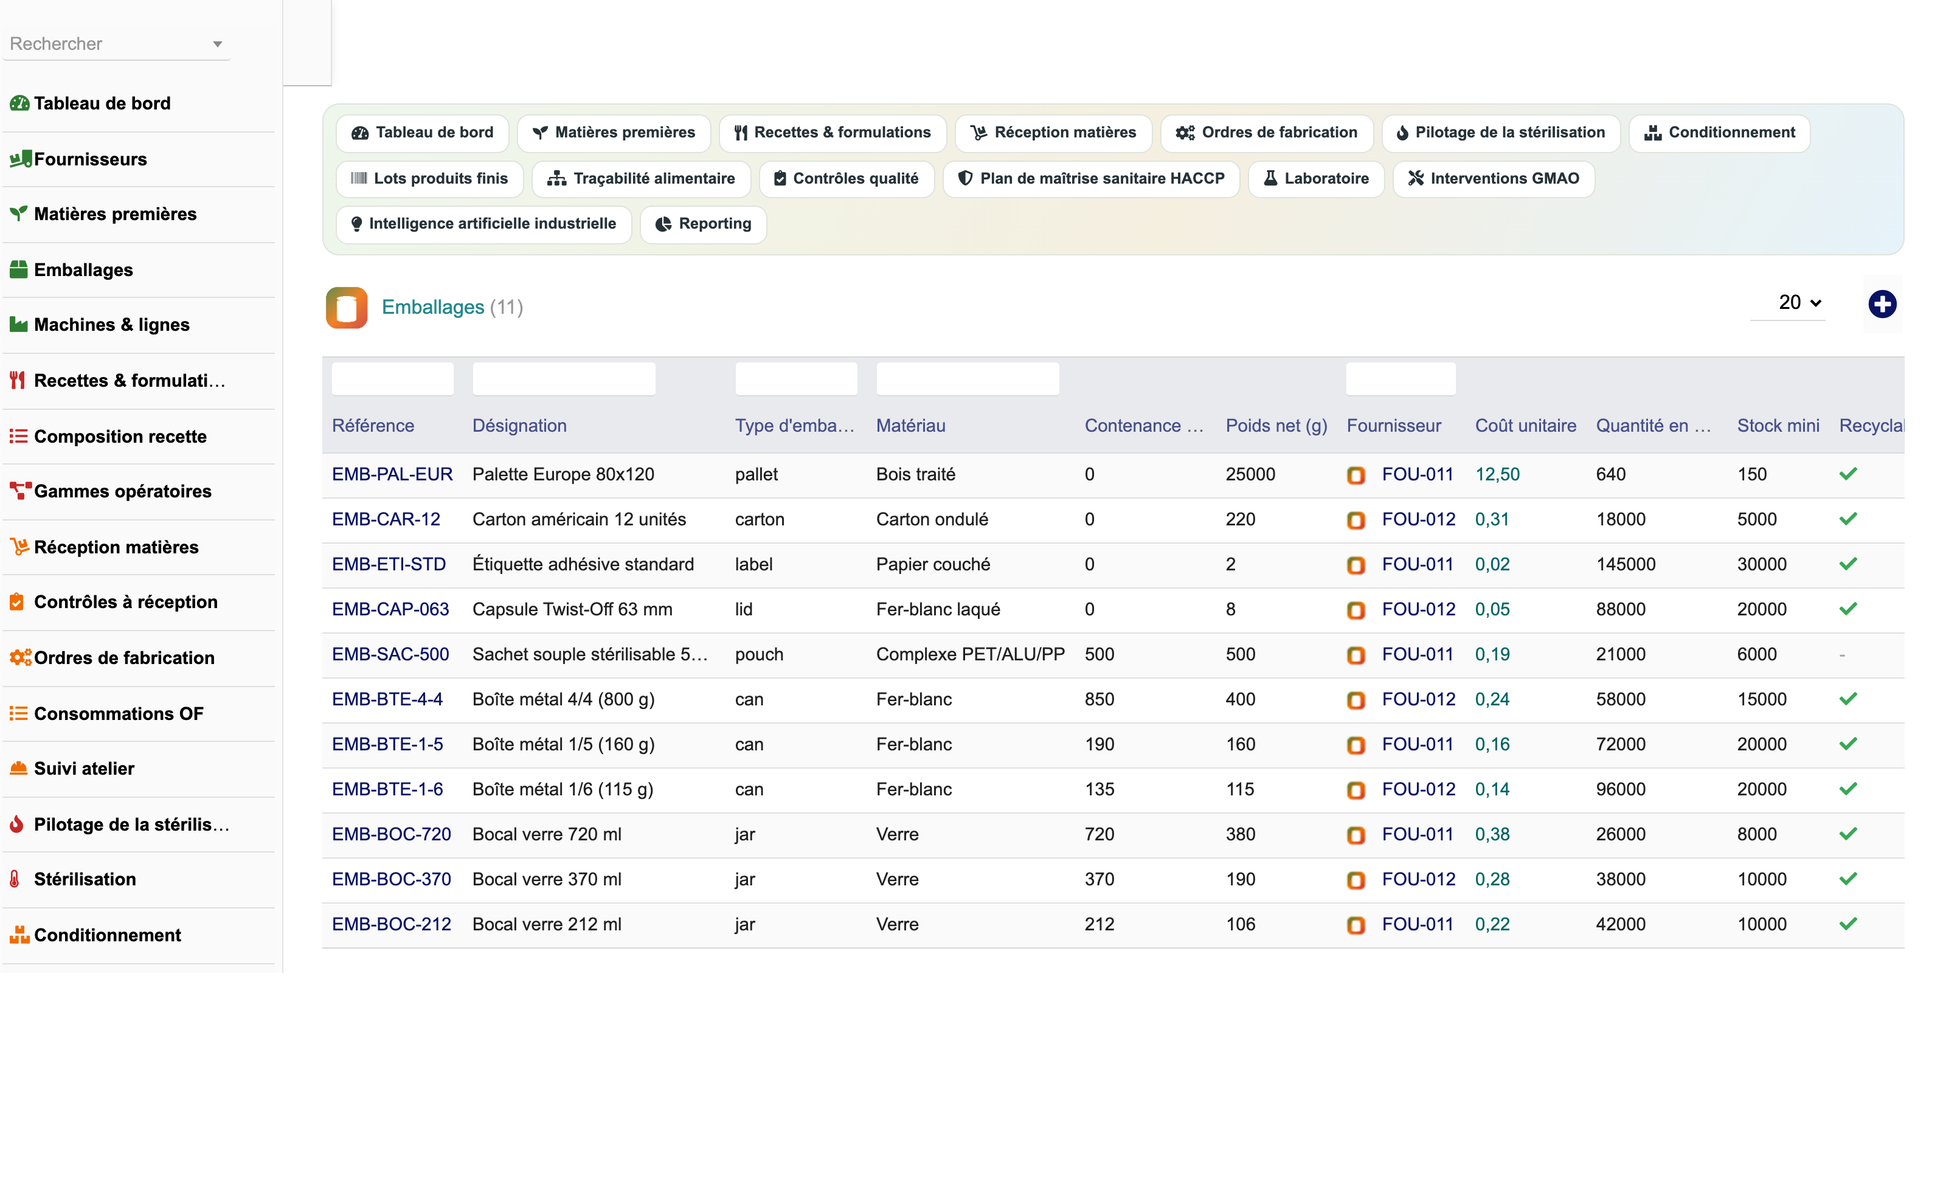
Task: Select the cell 'Complexe PET/ALU/PP'
Action: (970, 654)
